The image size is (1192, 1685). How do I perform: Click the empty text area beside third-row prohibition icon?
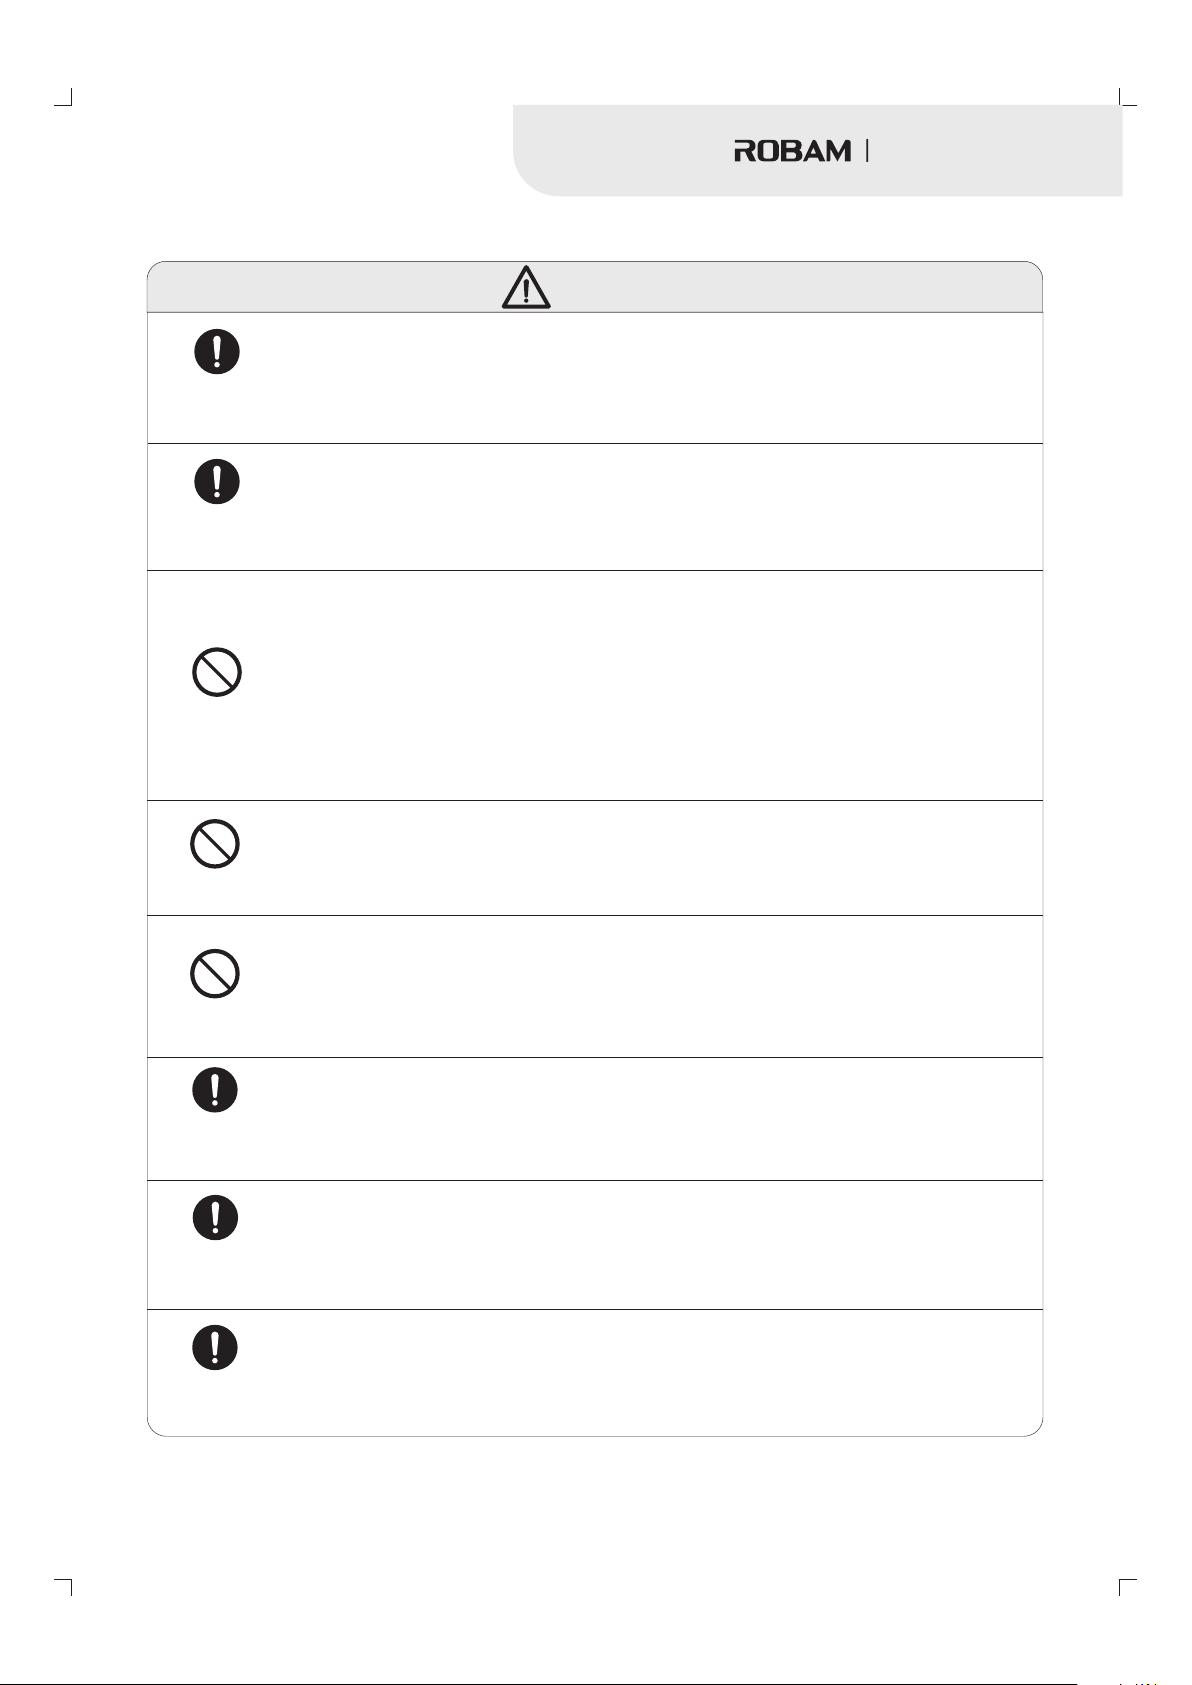point(640,685)
